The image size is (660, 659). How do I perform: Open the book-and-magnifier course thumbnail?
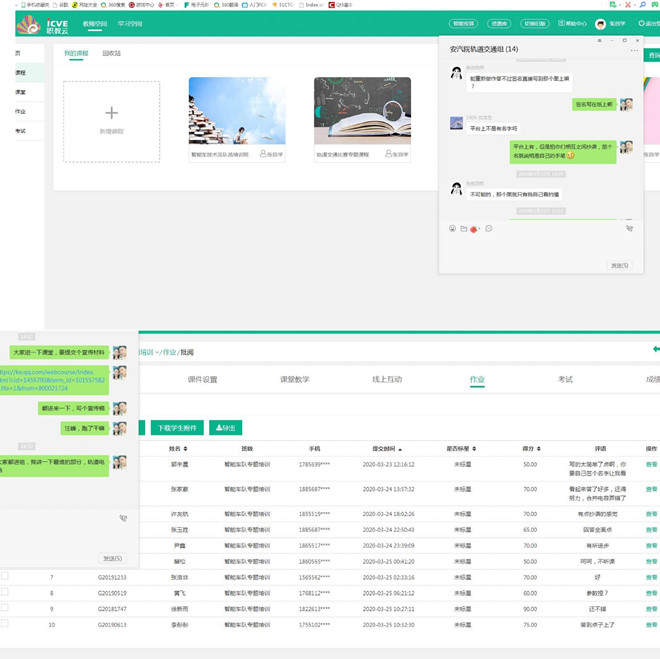pyautogui.click(x=362, y=112)
